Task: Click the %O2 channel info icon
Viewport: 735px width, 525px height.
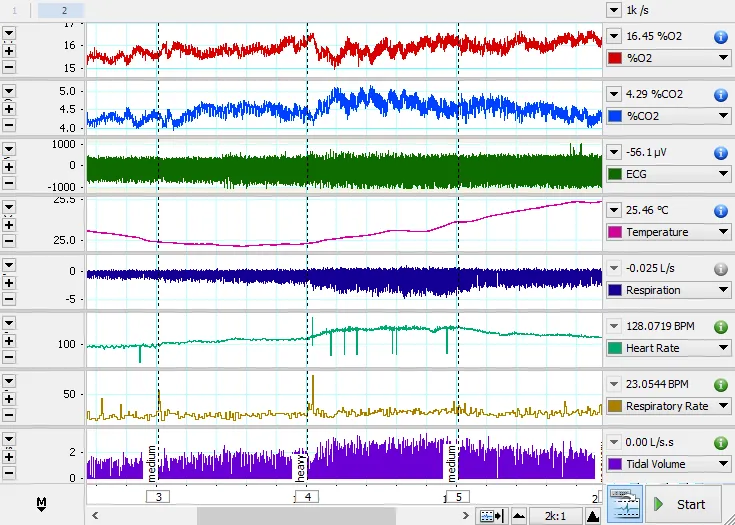Action: (720, 37)
